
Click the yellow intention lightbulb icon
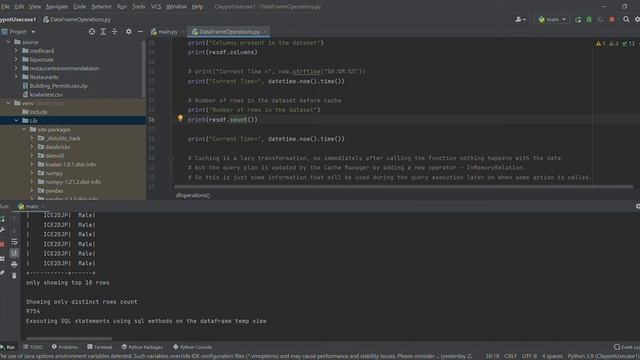click(180, 118)
